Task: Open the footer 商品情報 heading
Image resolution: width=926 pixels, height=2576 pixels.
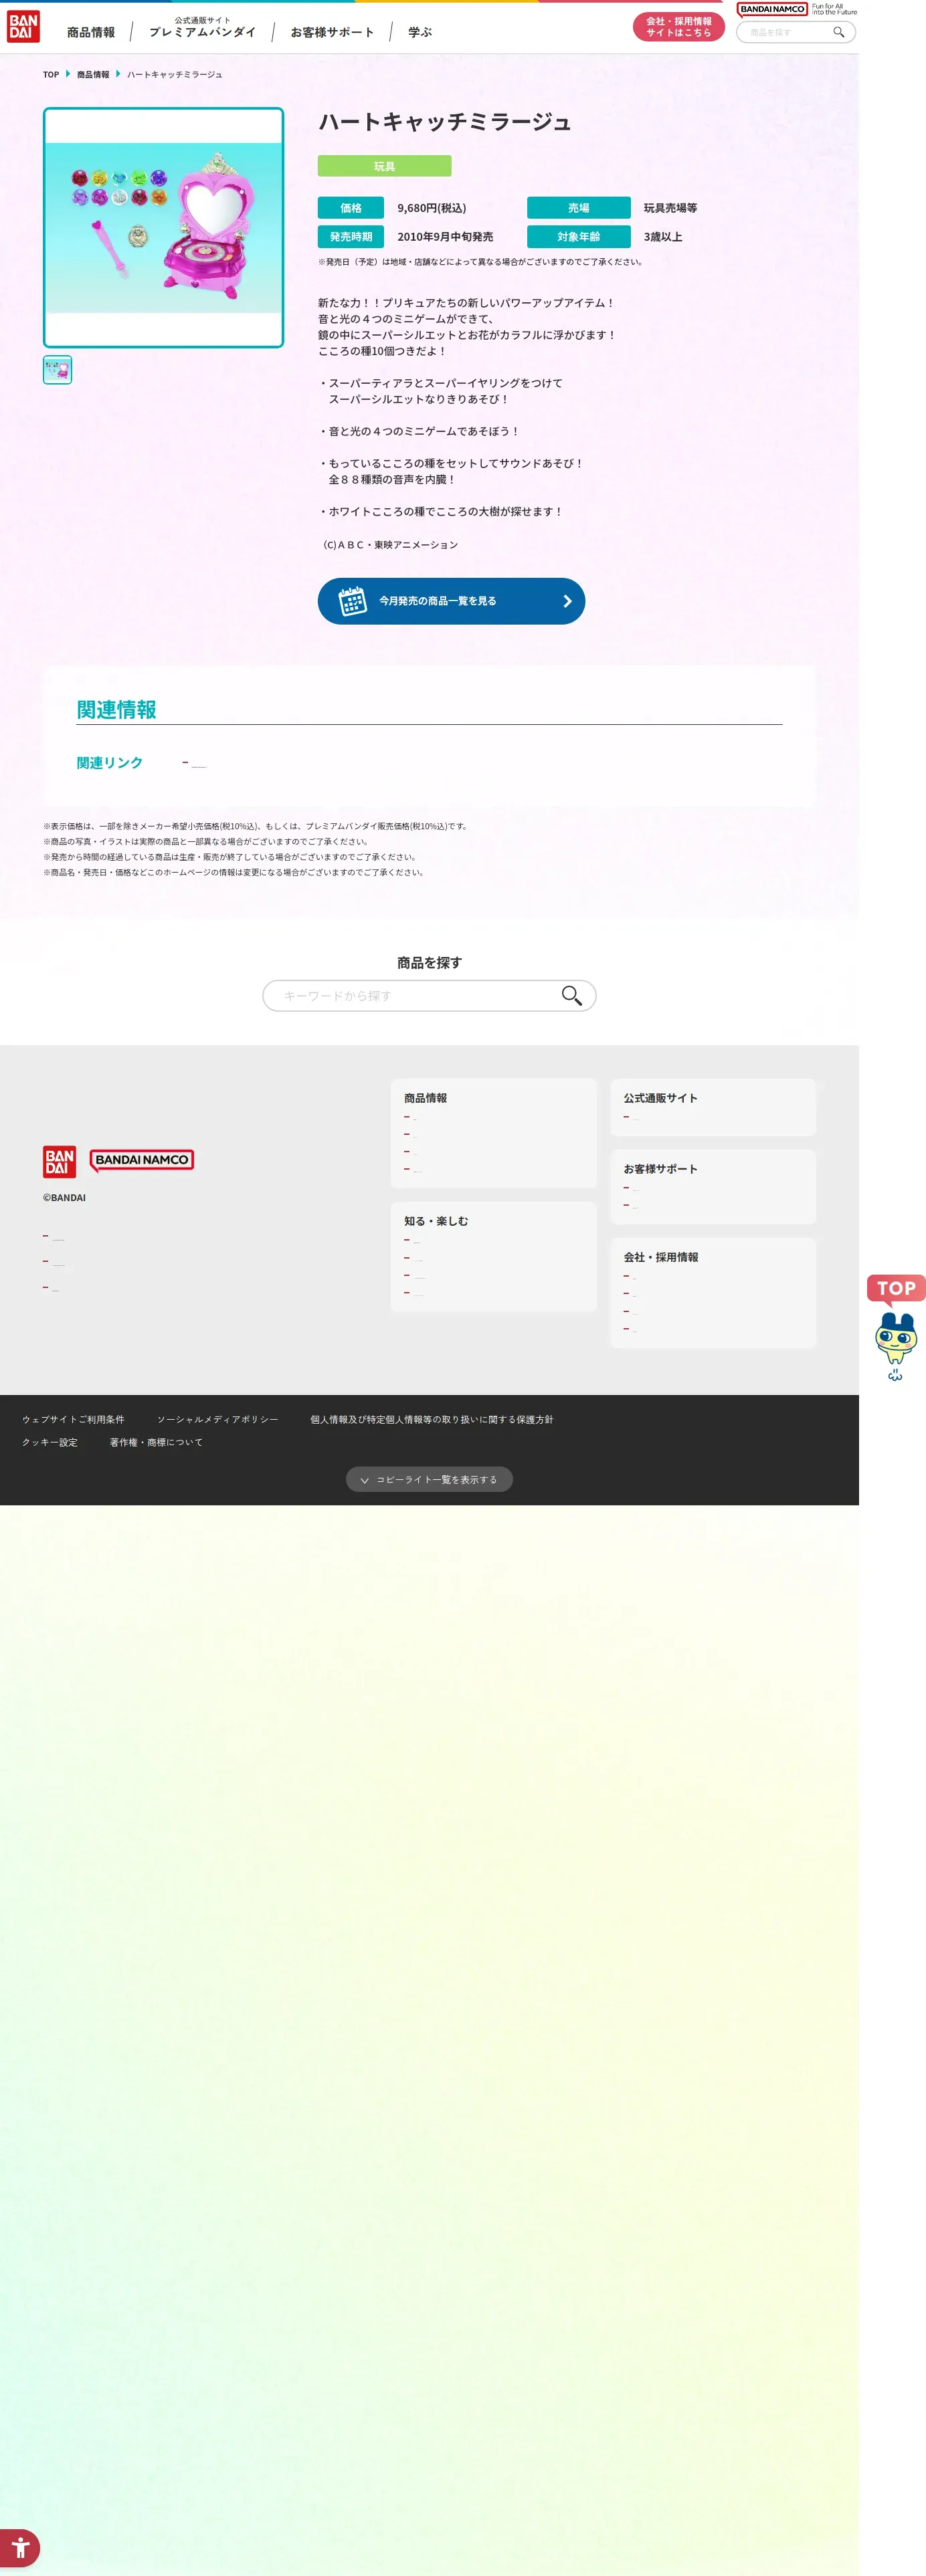Action: (x=425, y=1098)
